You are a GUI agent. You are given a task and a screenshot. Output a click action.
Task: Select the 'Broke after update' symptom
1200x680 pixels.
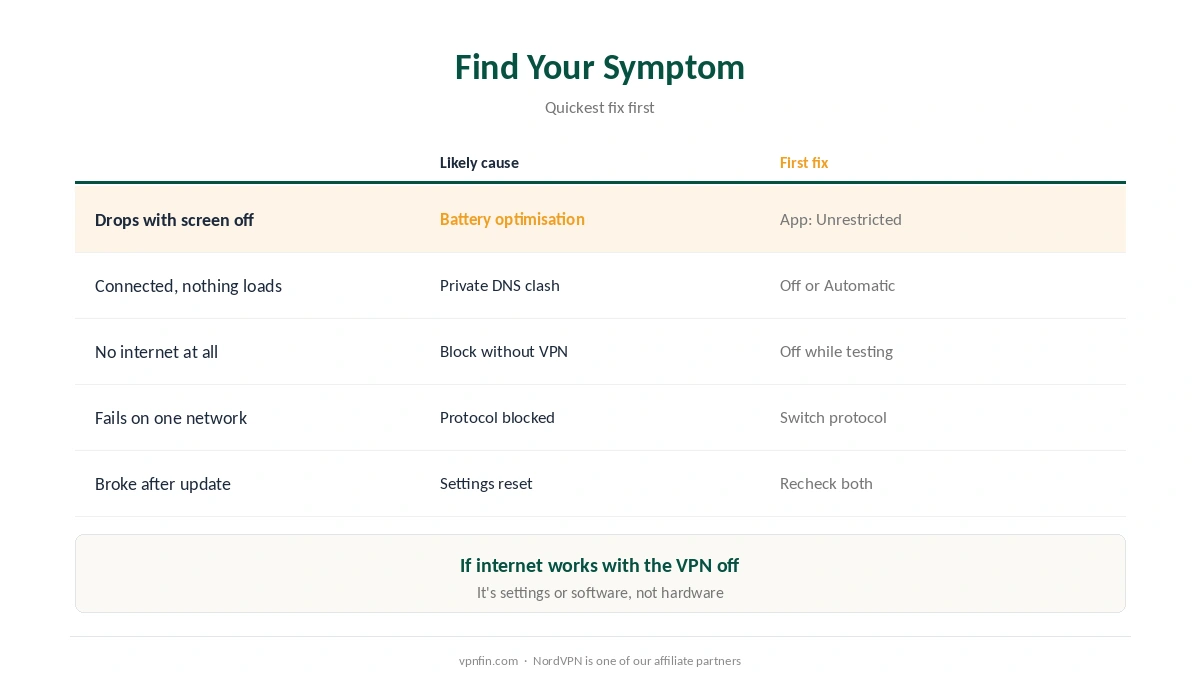click(x=163, y=484)
